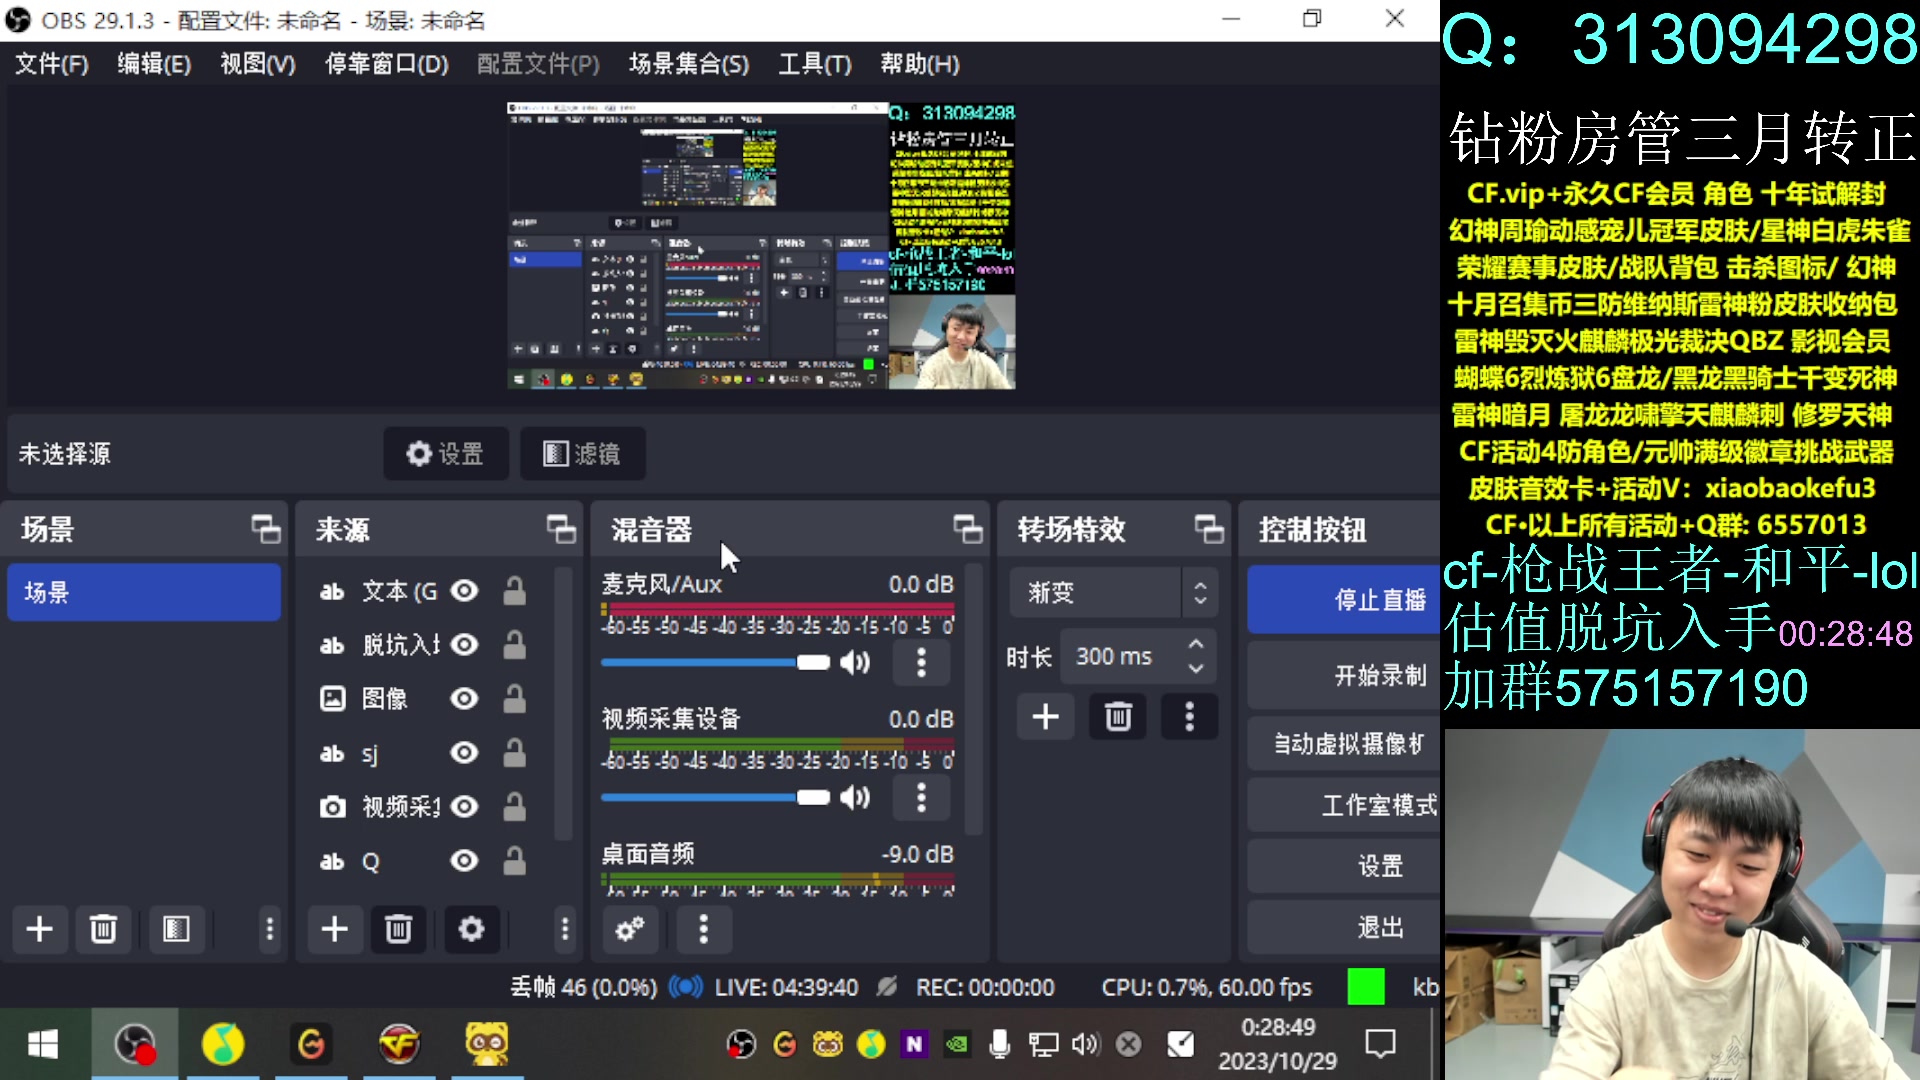
Task: Open the 编辑(E) menu
Action: [x=154, y=64]
